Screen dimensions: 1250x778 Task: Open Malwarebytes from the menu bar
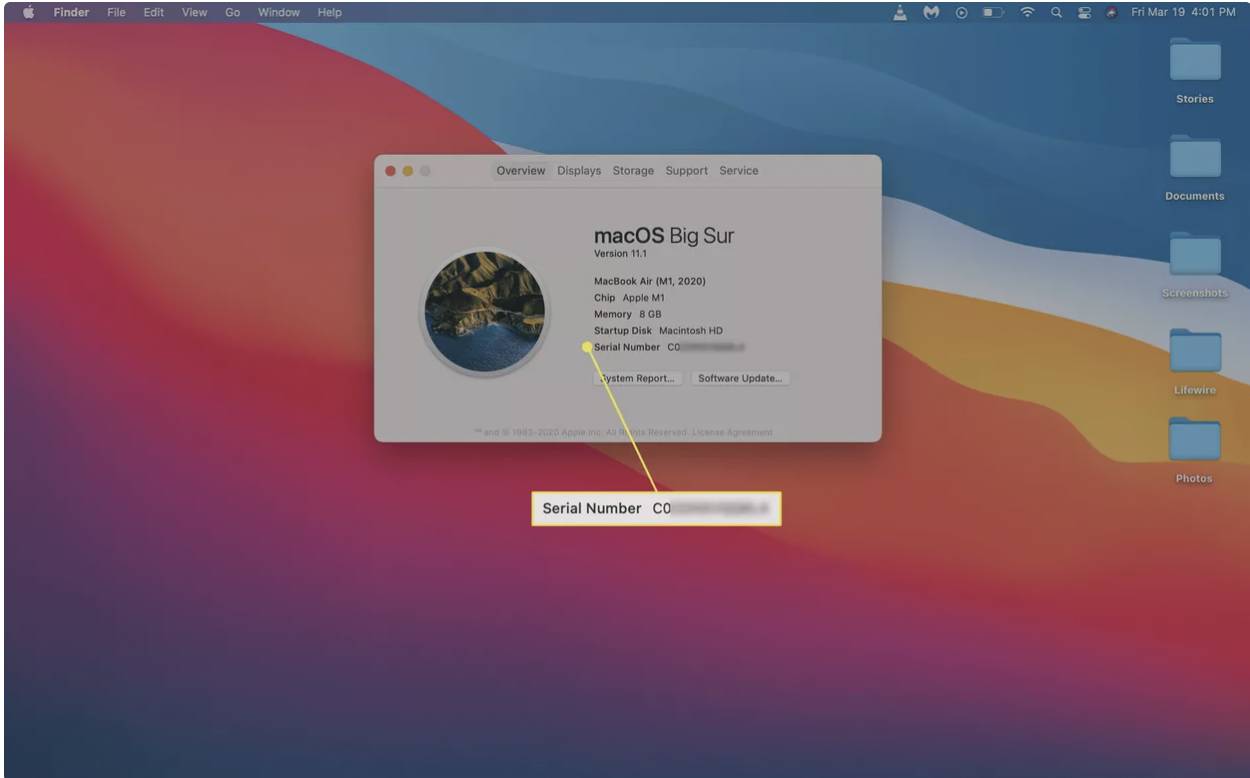[x=932, y=12]
